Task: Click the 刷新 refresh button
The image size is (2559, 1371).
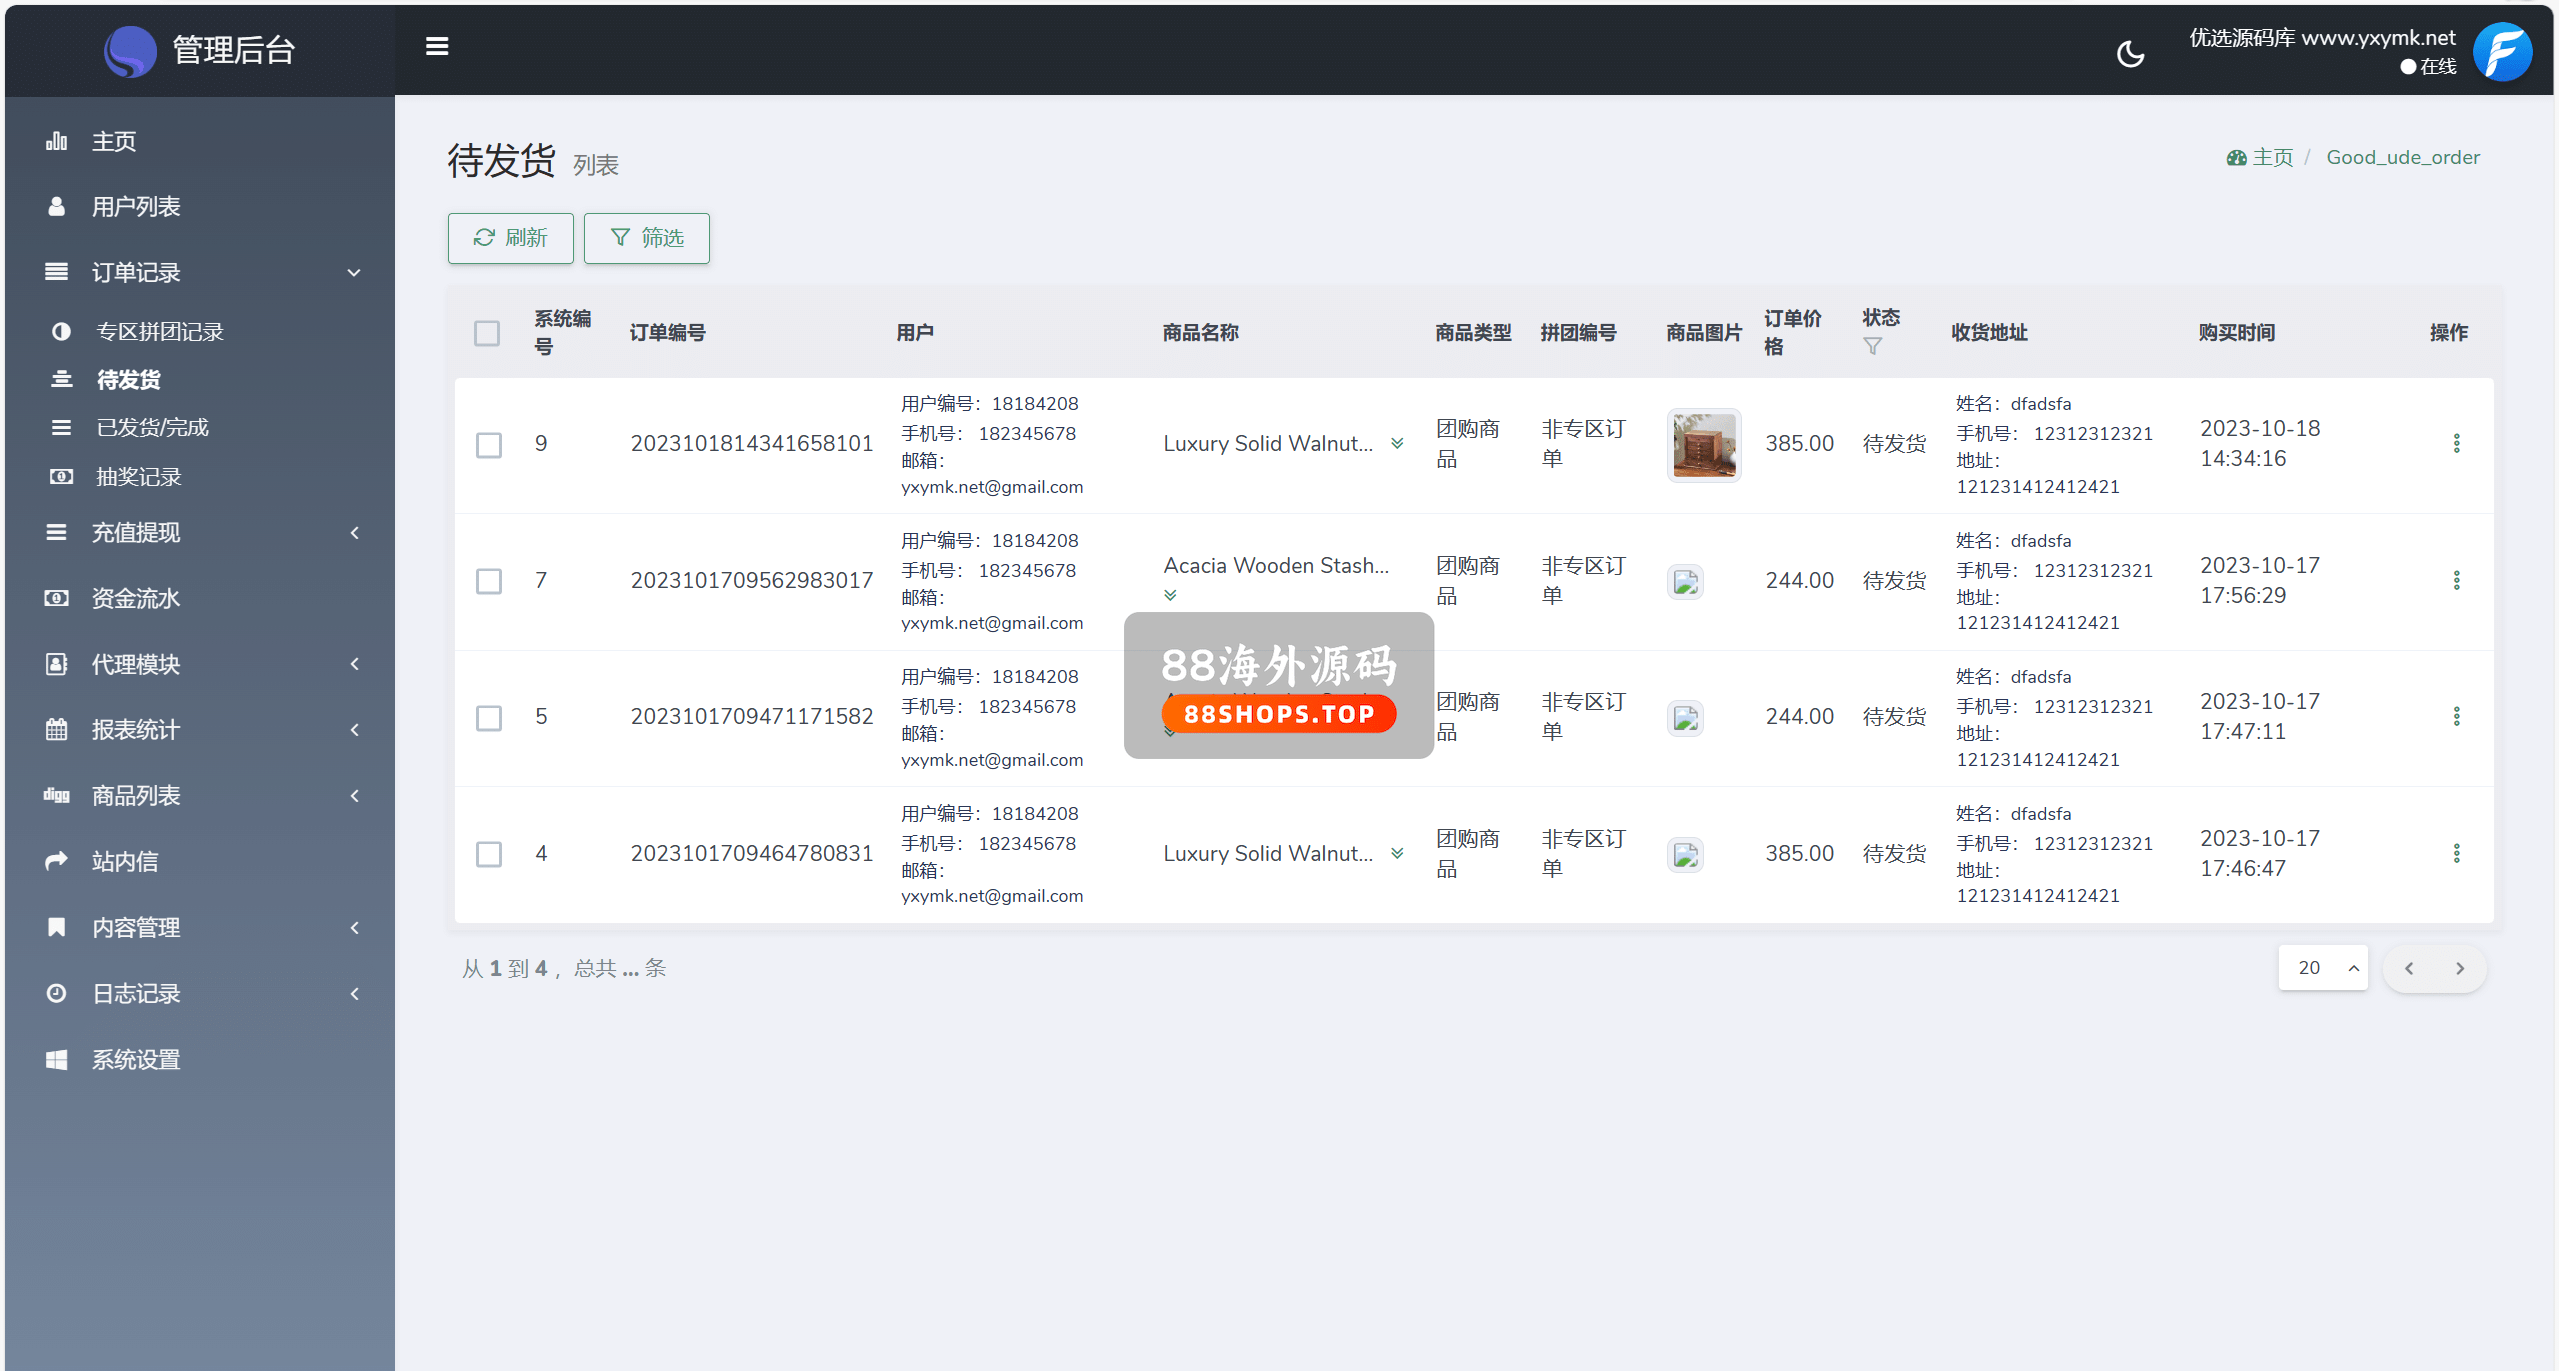Action: [x=510, y=238]
